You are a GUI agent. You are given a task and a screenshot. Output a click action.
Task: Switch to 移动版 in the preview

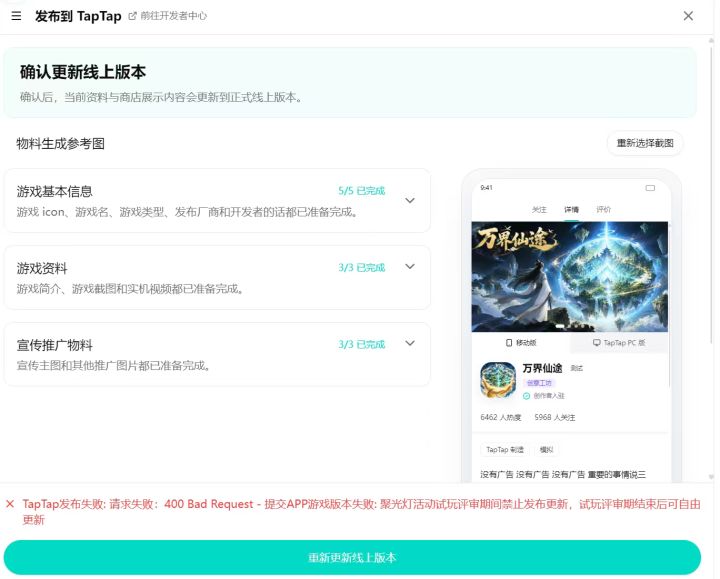coord(521,343)
